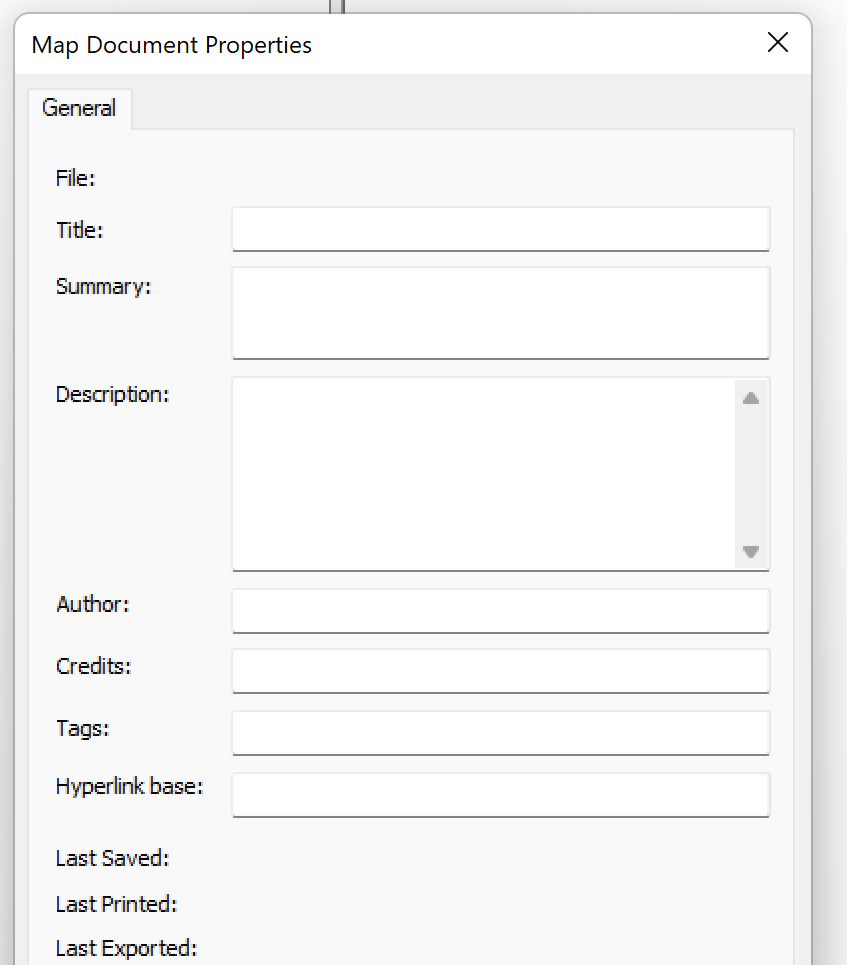Click the scrollbar up arrow in Description

click(x=751, y=396)
